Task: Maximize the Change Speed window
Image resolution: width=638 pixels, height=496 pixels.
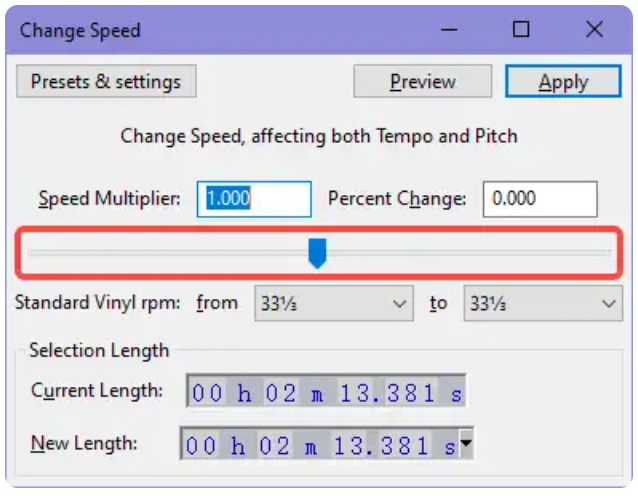Action: pos(521,29)
